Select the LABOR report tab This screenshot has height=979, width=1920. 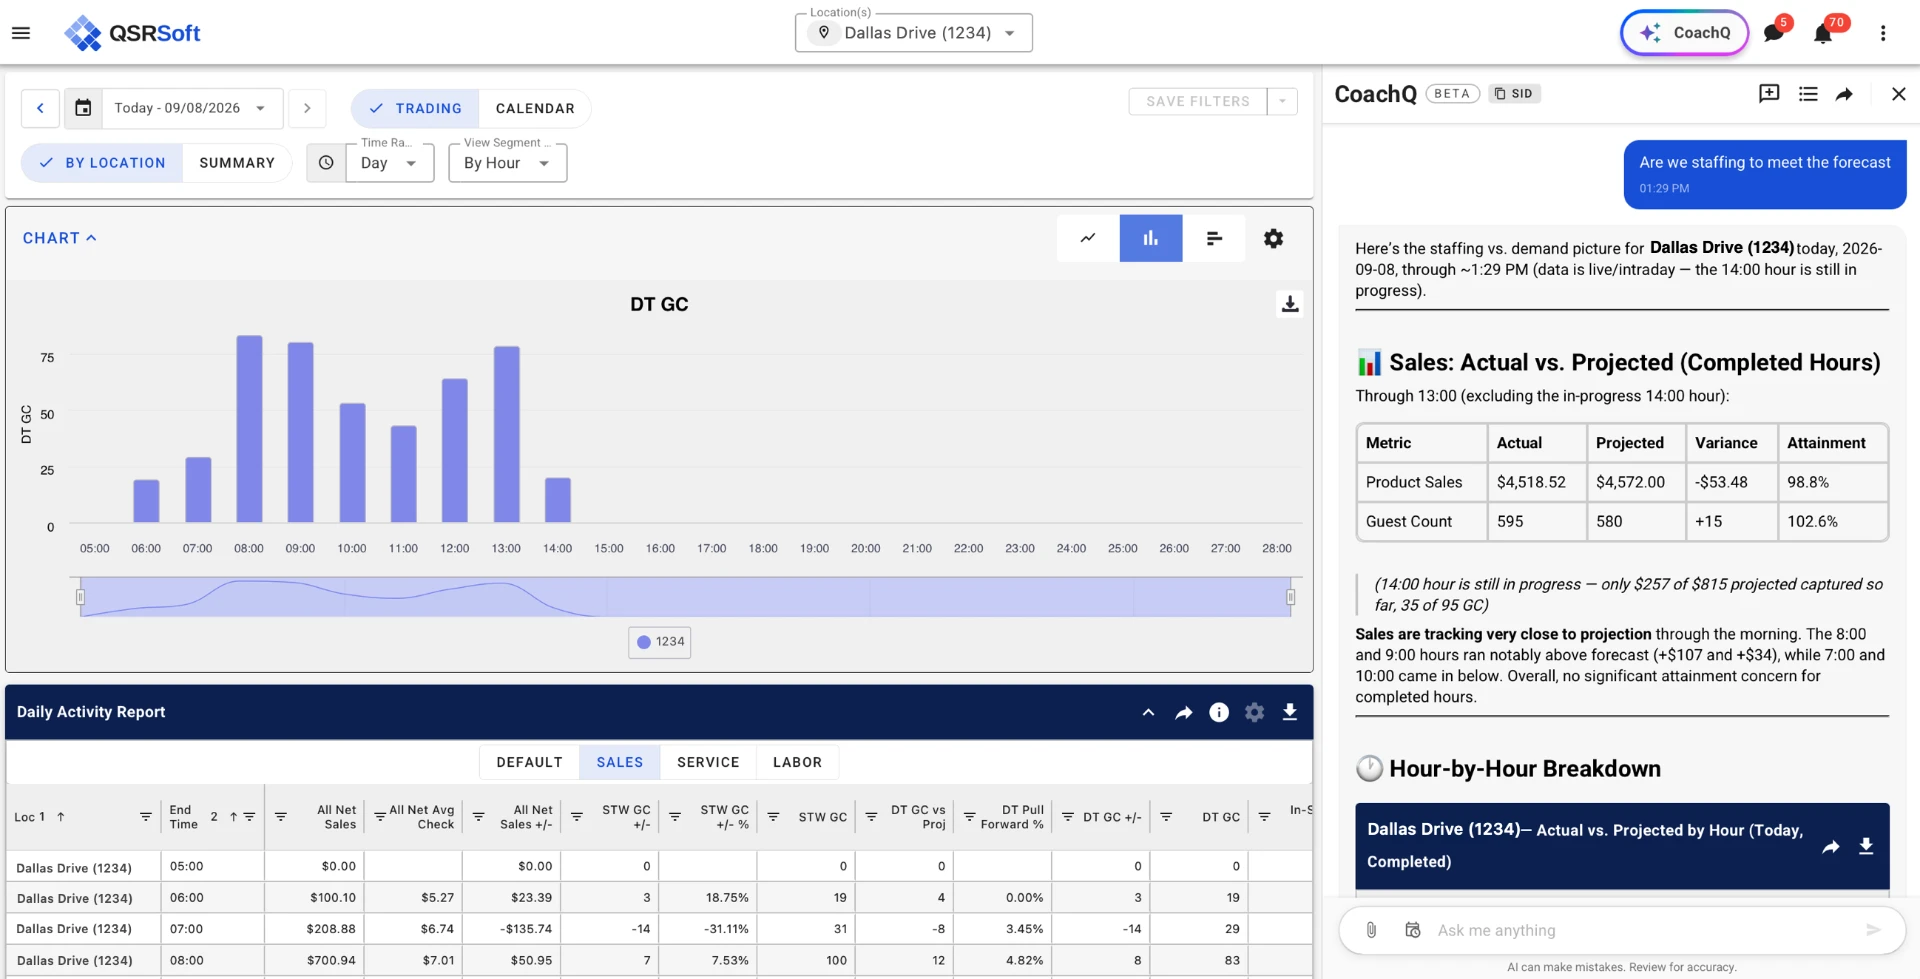coord(797,762)
